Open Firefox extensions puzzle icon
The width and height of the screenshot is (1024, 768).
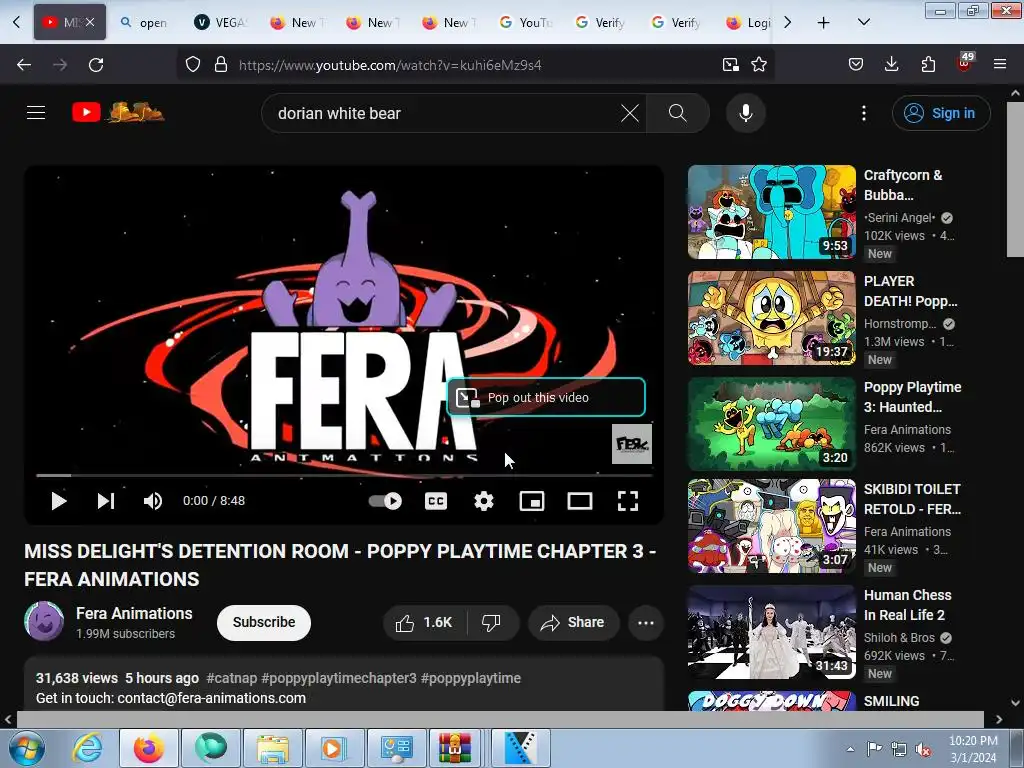tap(928, 65)
